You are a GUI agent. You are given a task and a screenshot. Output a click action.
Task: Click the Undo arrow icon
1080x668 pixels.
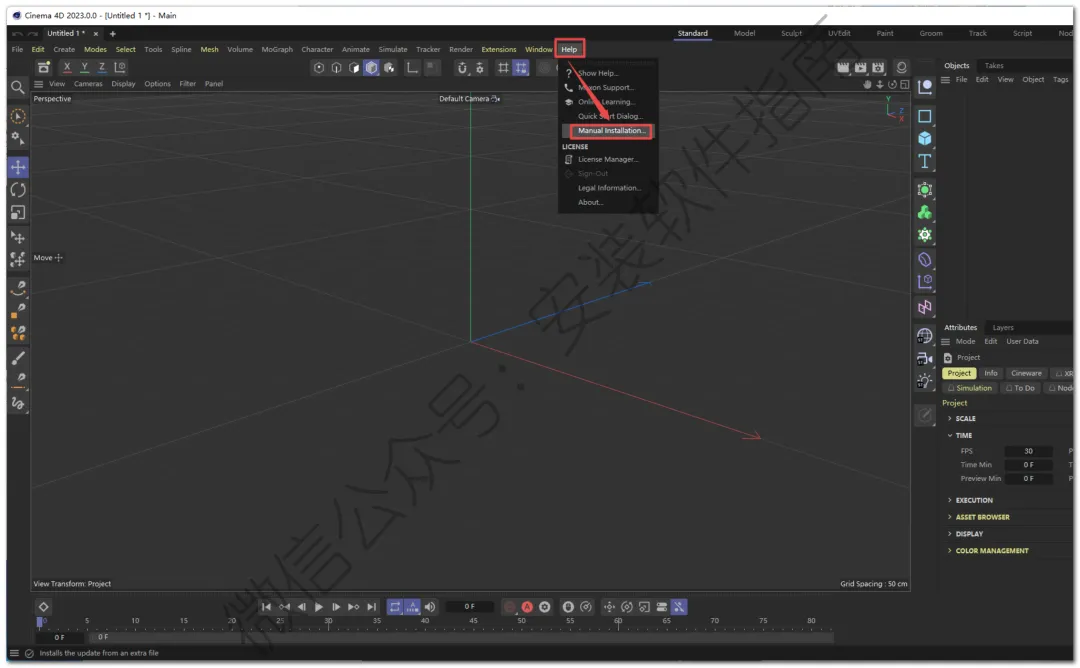(x=17, y=33)
